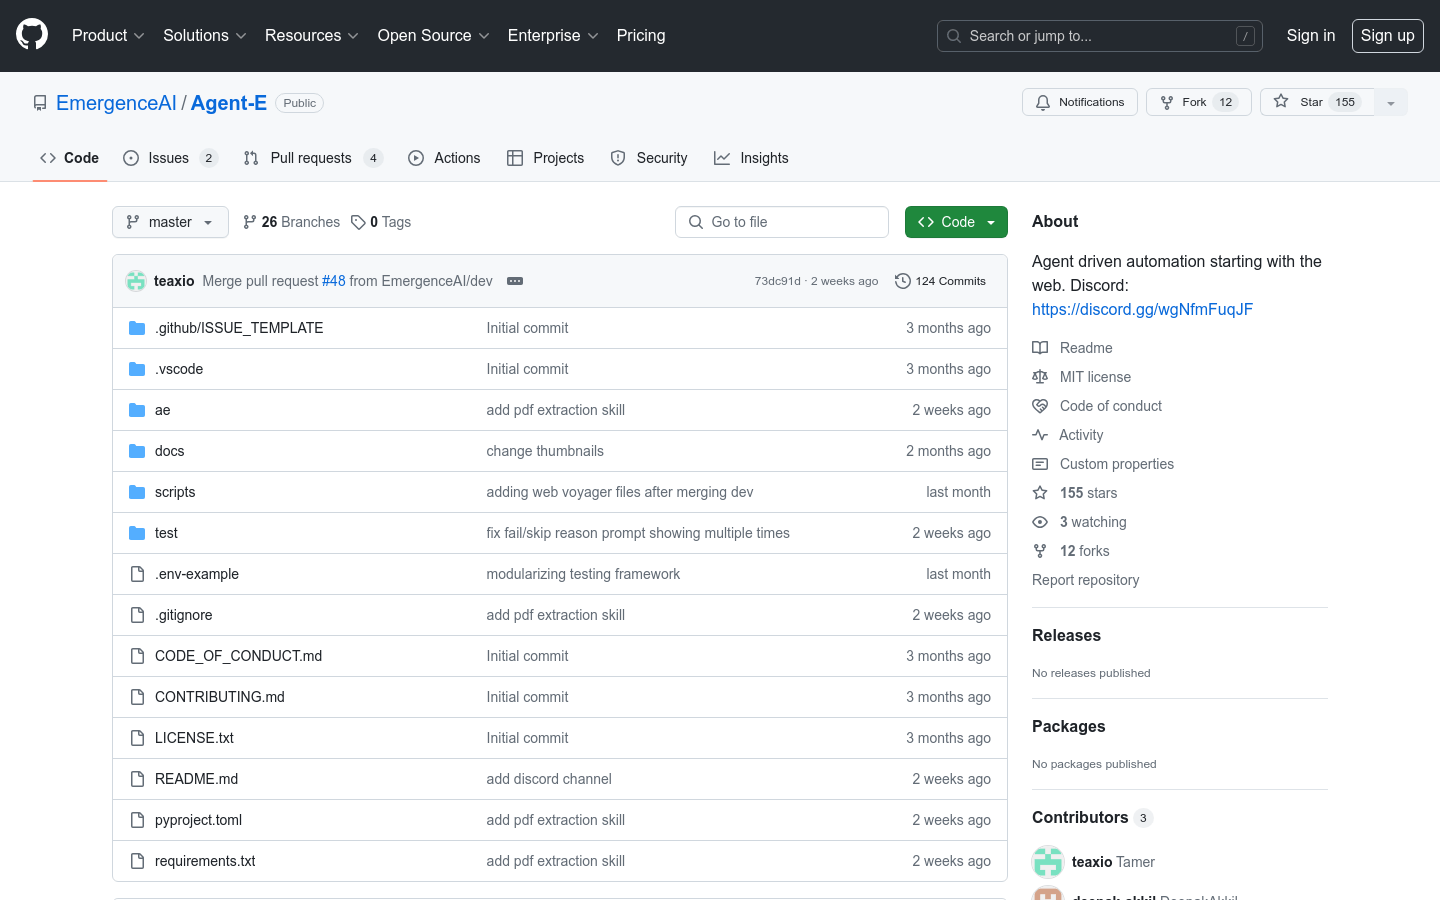Expand commit message ellipsis button
1440x900 pixels.
[515, 281]
